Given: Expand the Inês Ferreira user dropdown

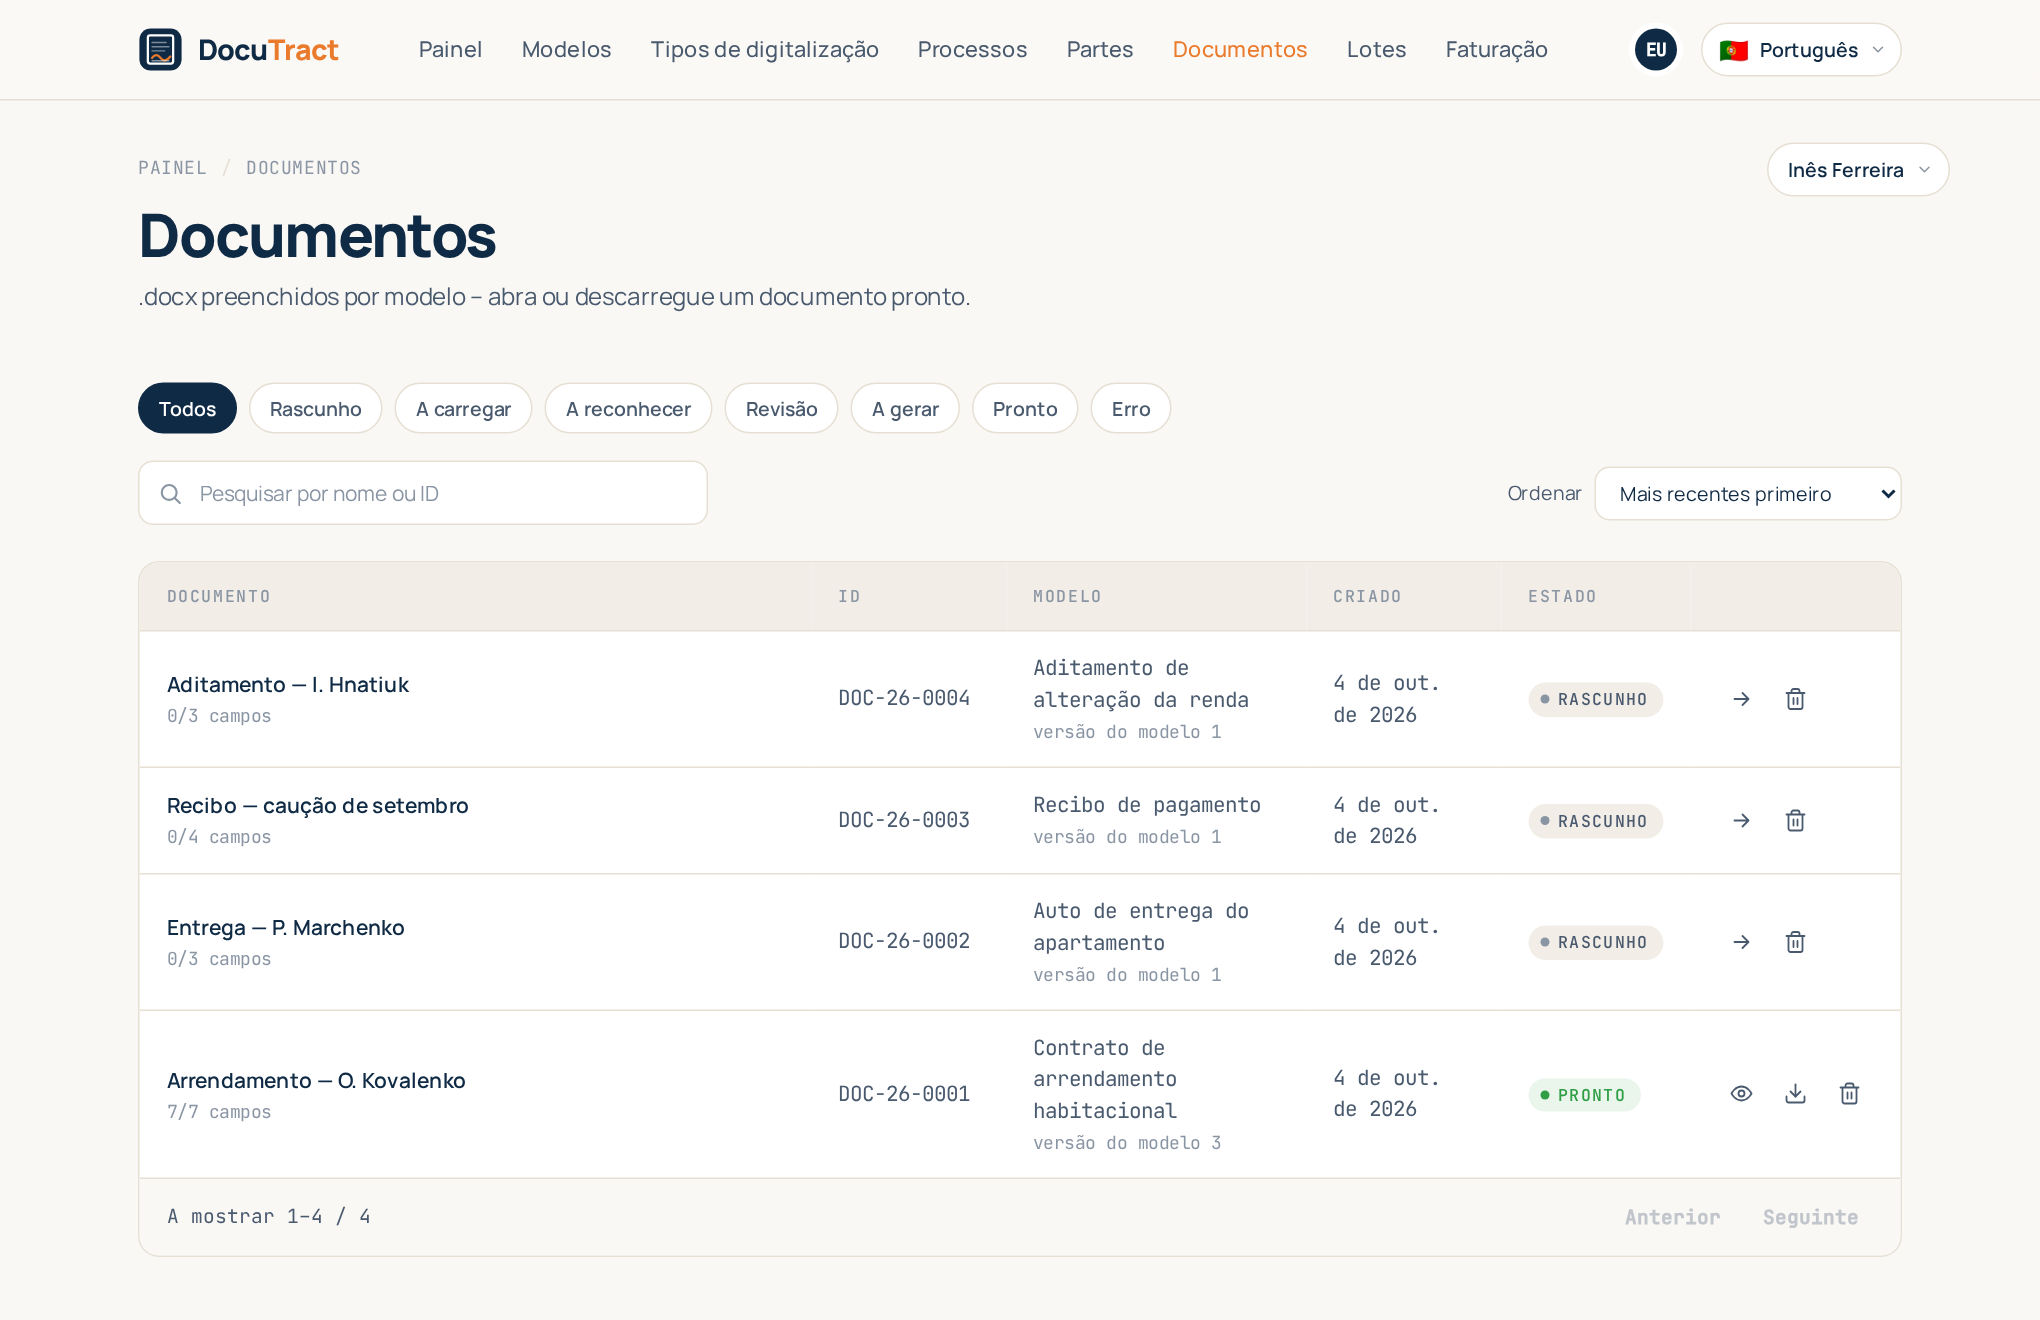Looking at the screenshot, I should point(1858,170).
